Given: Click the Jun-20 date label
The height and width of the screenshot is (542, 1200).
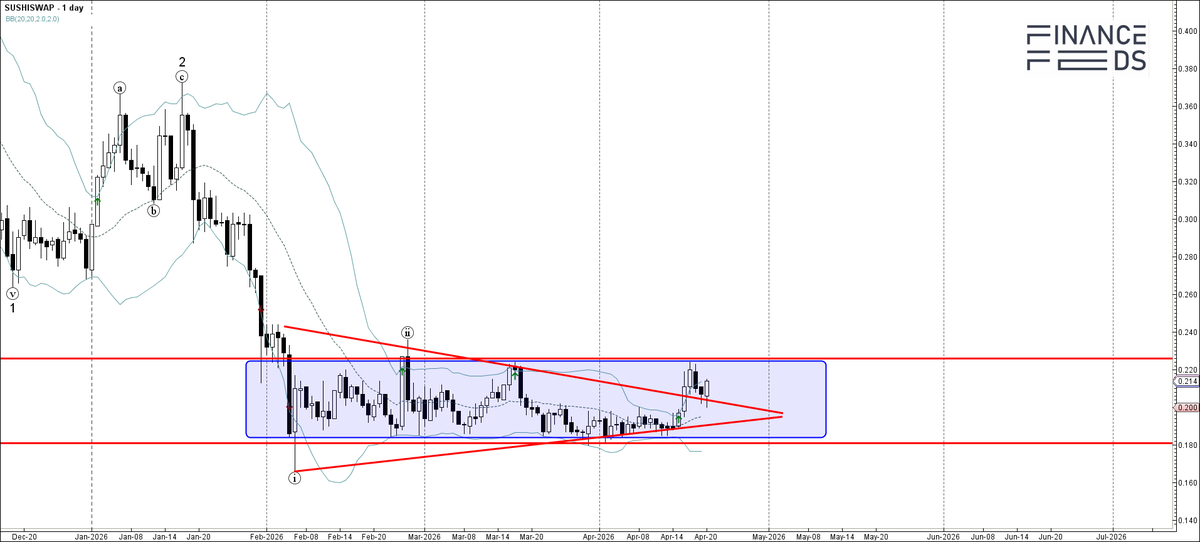Looking at the screenshot, I should click(x=1050, y=536).
